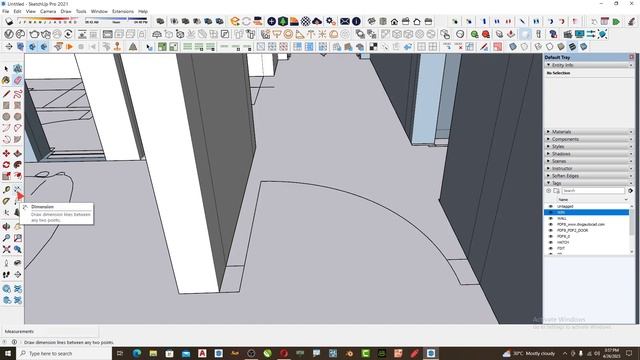The height and width of the screenshot is (360, 640).
Task: Select the Tape Measure tool
Action: (x=6, y=190)
